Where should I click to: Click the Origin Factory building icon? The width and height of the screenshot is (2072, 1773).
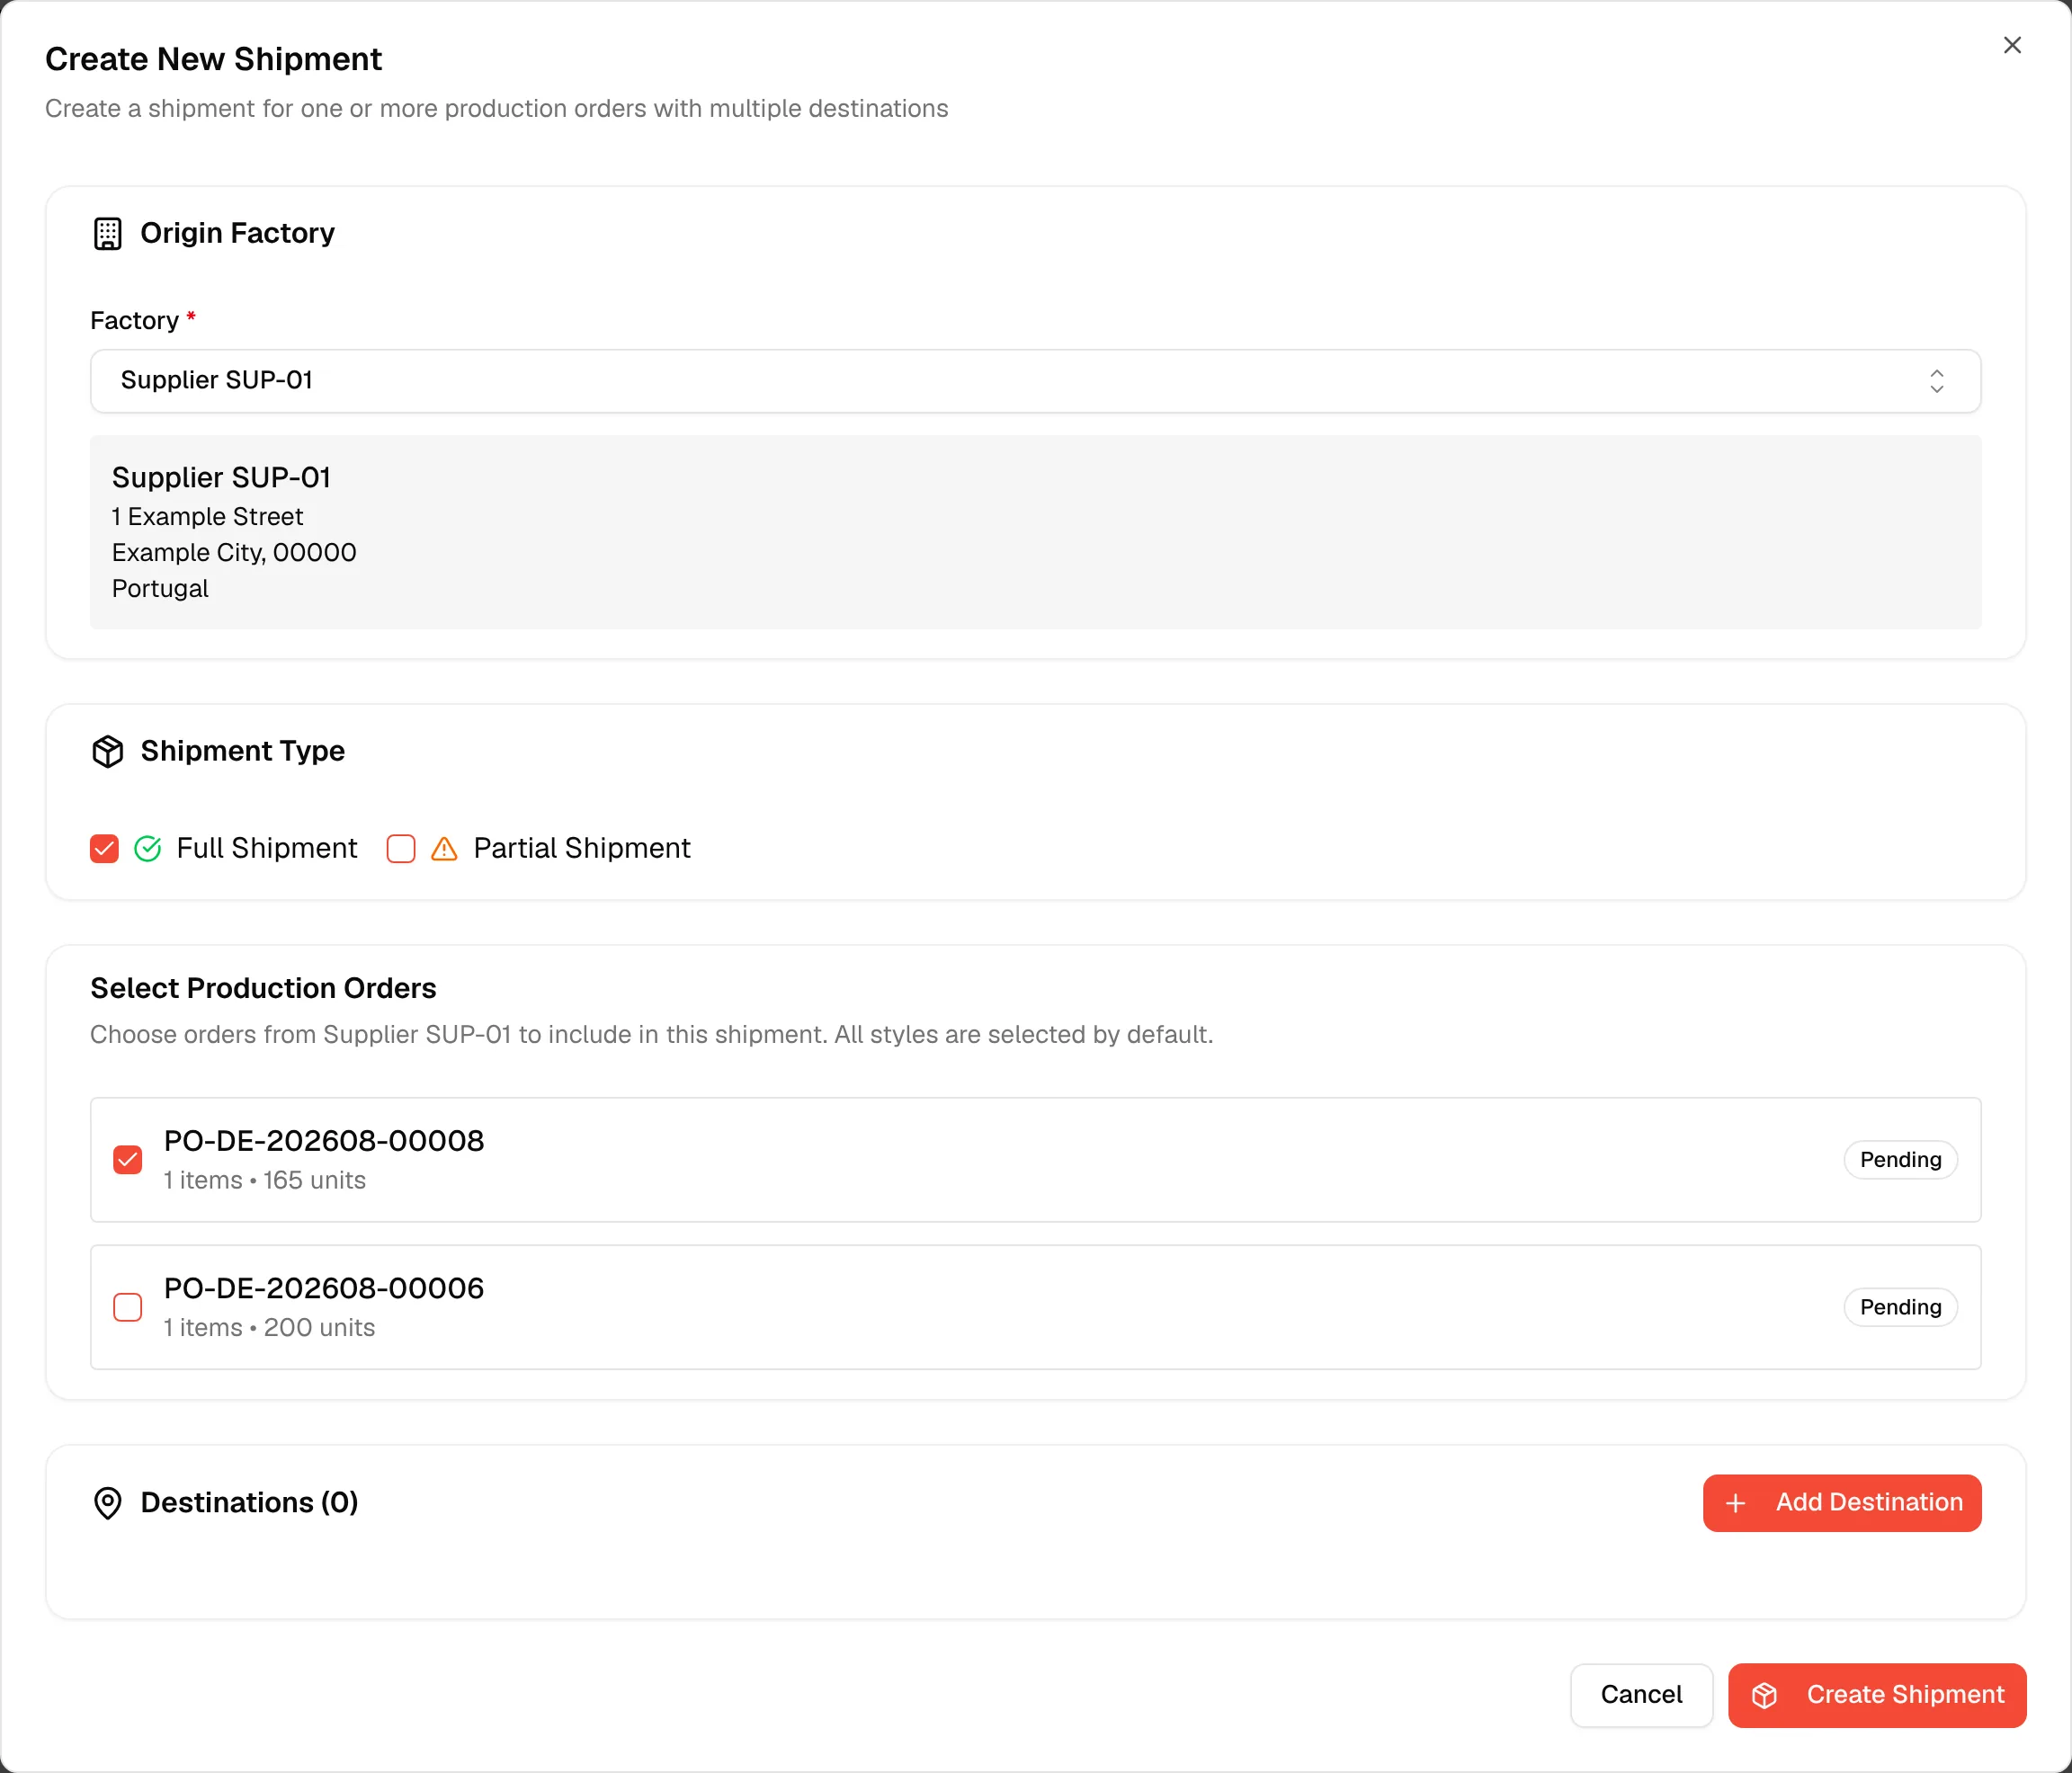(x=108, y=233)
